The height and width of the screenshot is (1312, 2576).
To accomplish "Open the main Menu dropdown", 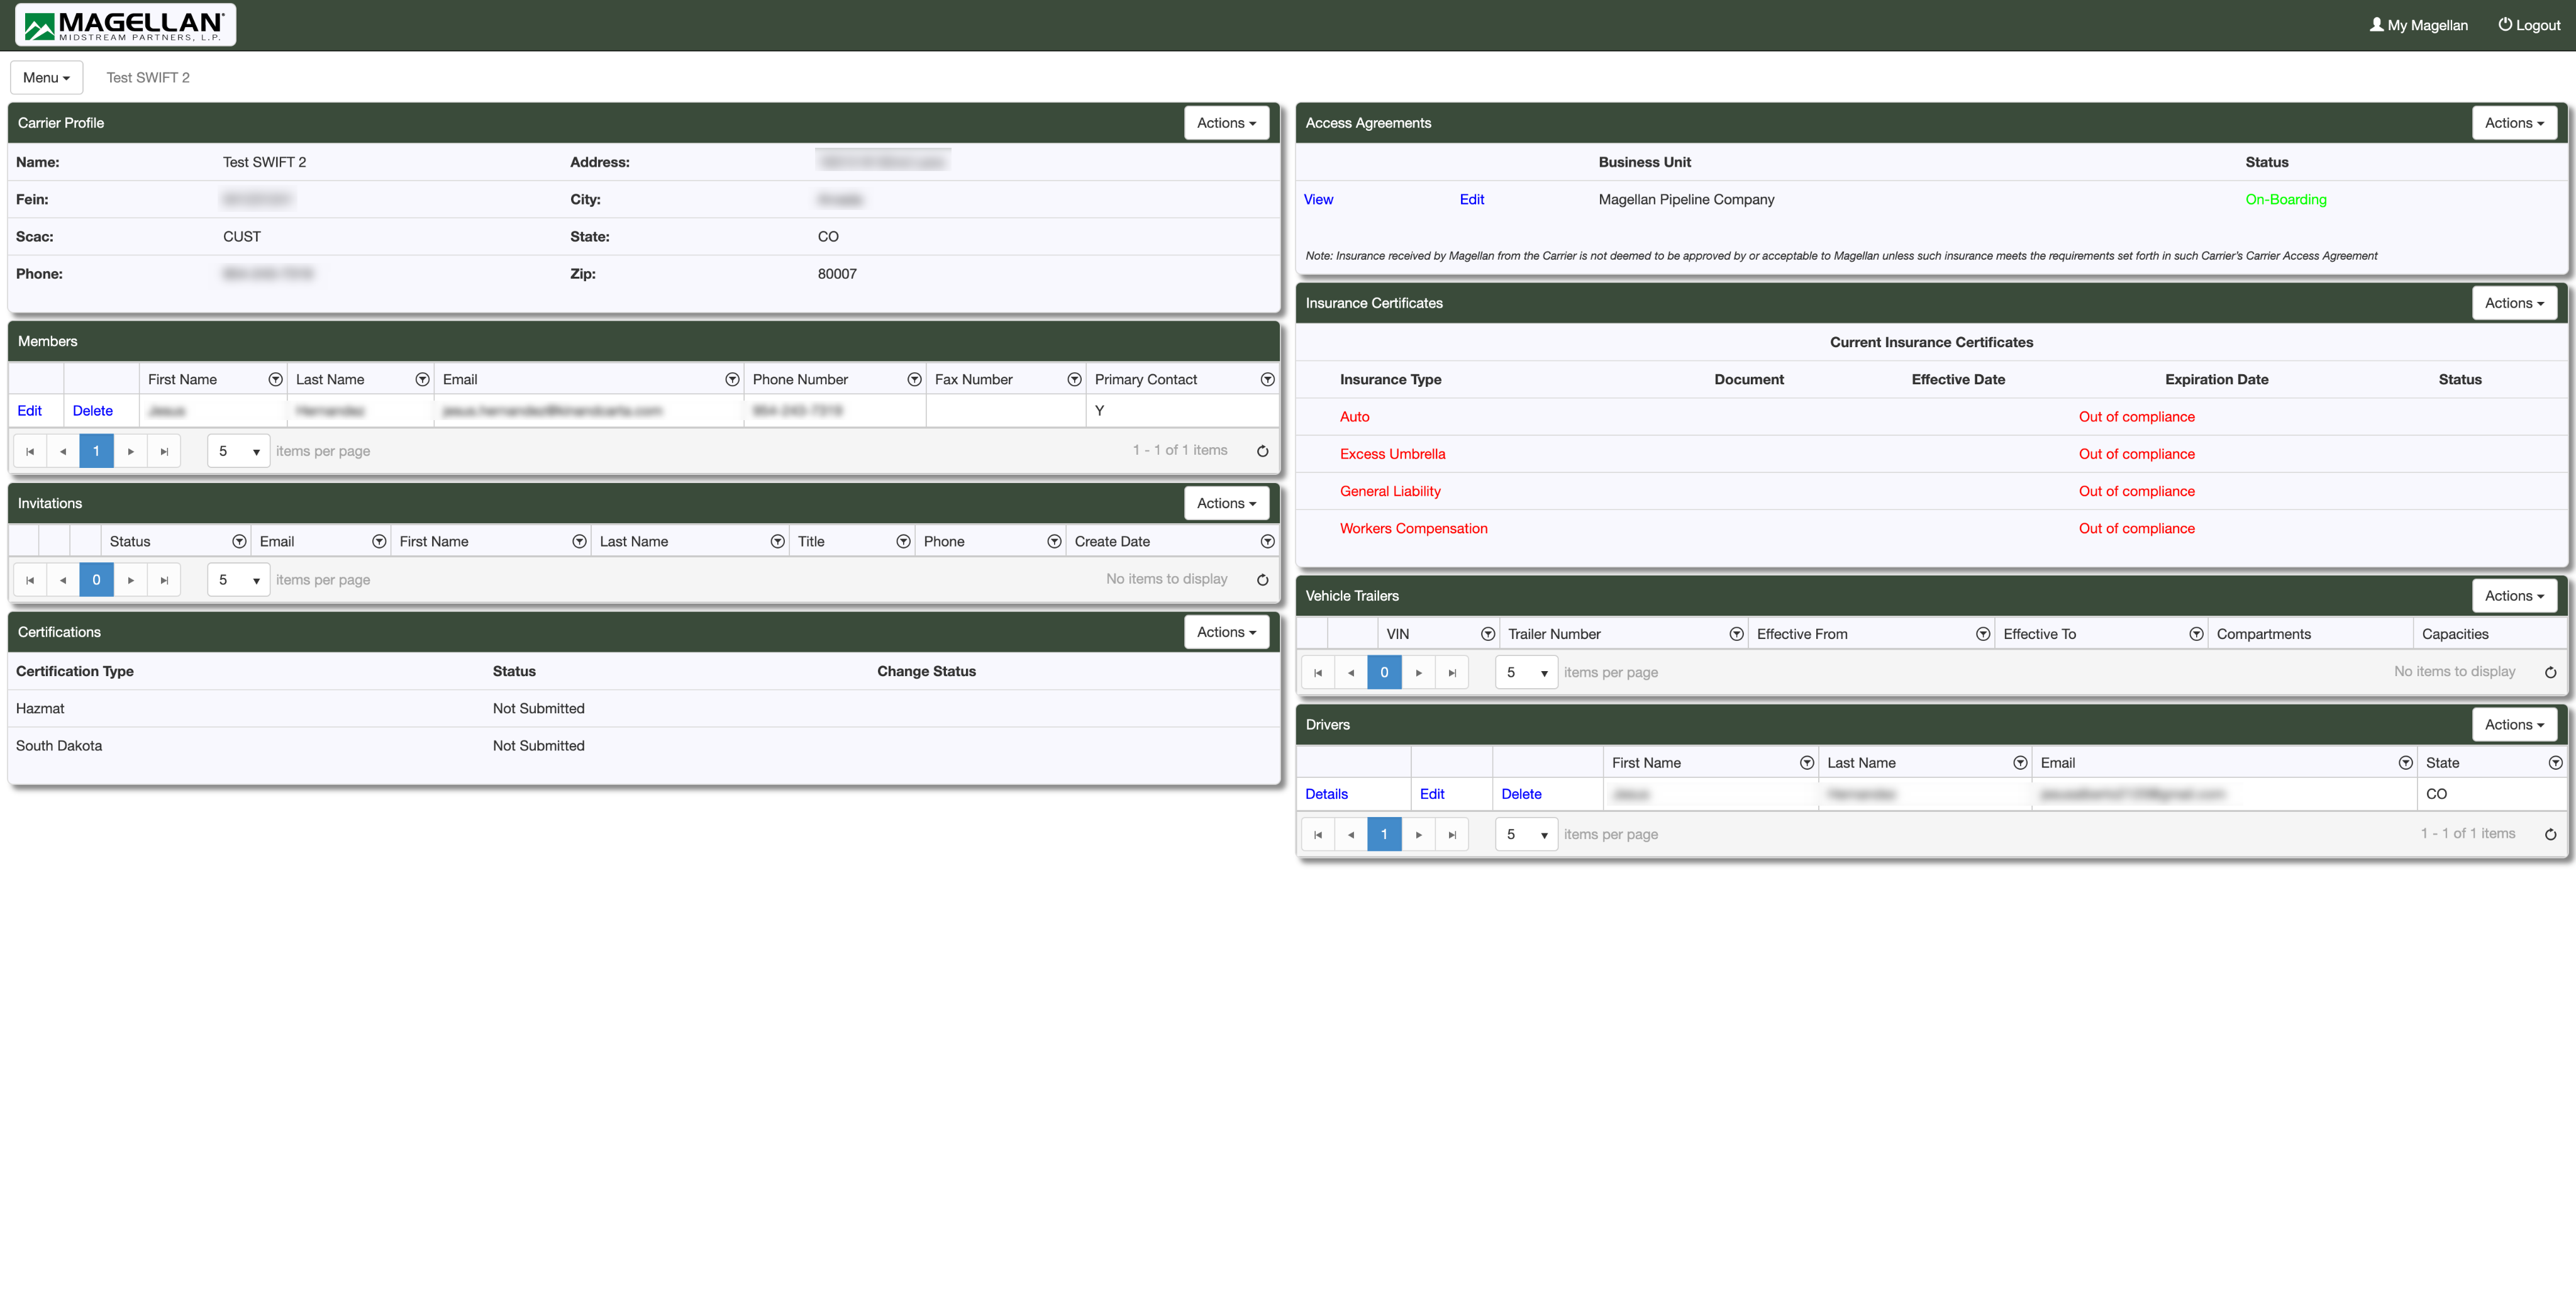I will [x=46, y=78].
